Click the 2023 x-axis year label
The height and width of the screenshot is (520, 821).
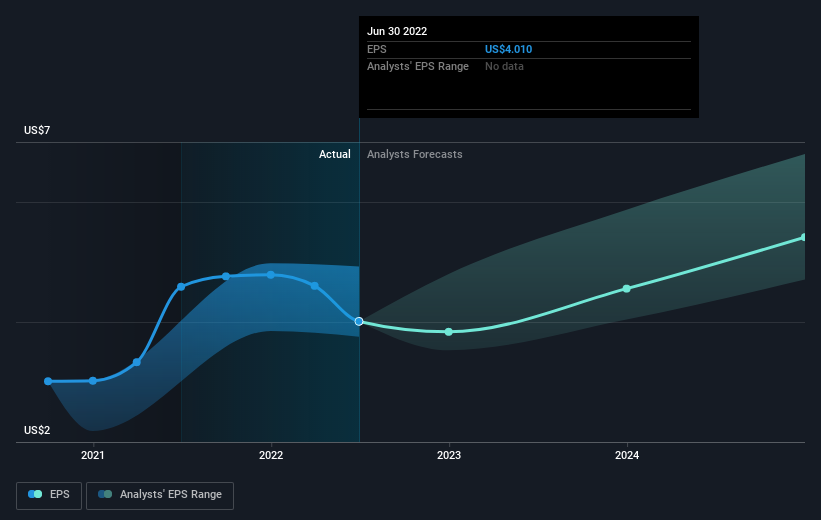(449, 456)
